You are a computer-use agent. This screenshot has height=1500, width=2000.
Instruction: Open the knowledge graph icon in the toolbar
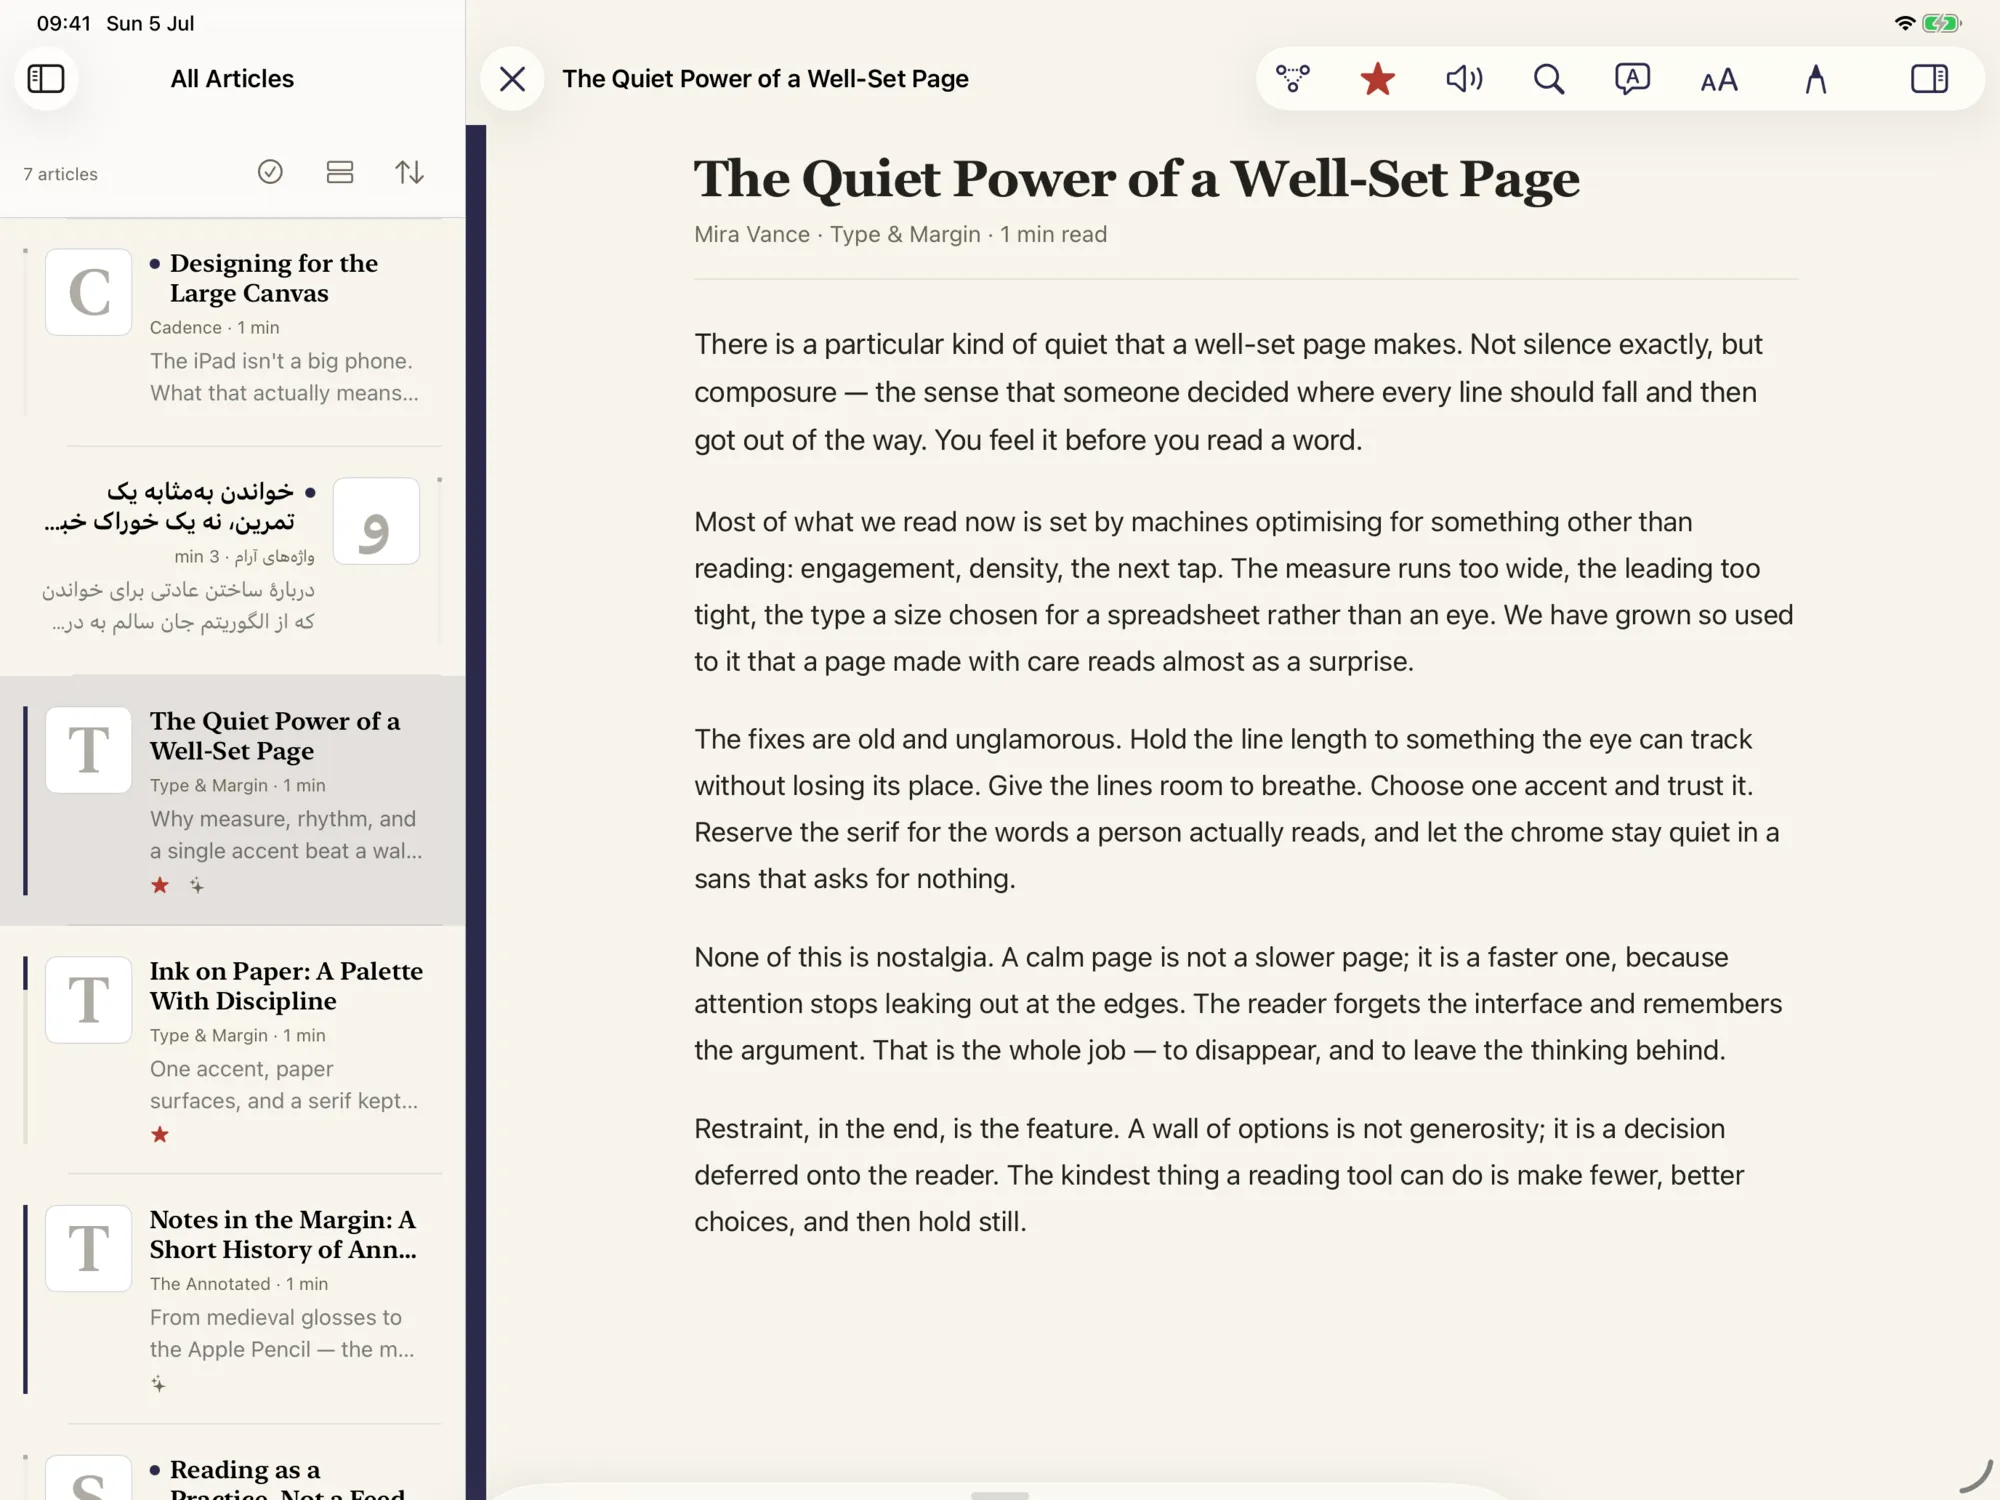[x=1293, y=79]
